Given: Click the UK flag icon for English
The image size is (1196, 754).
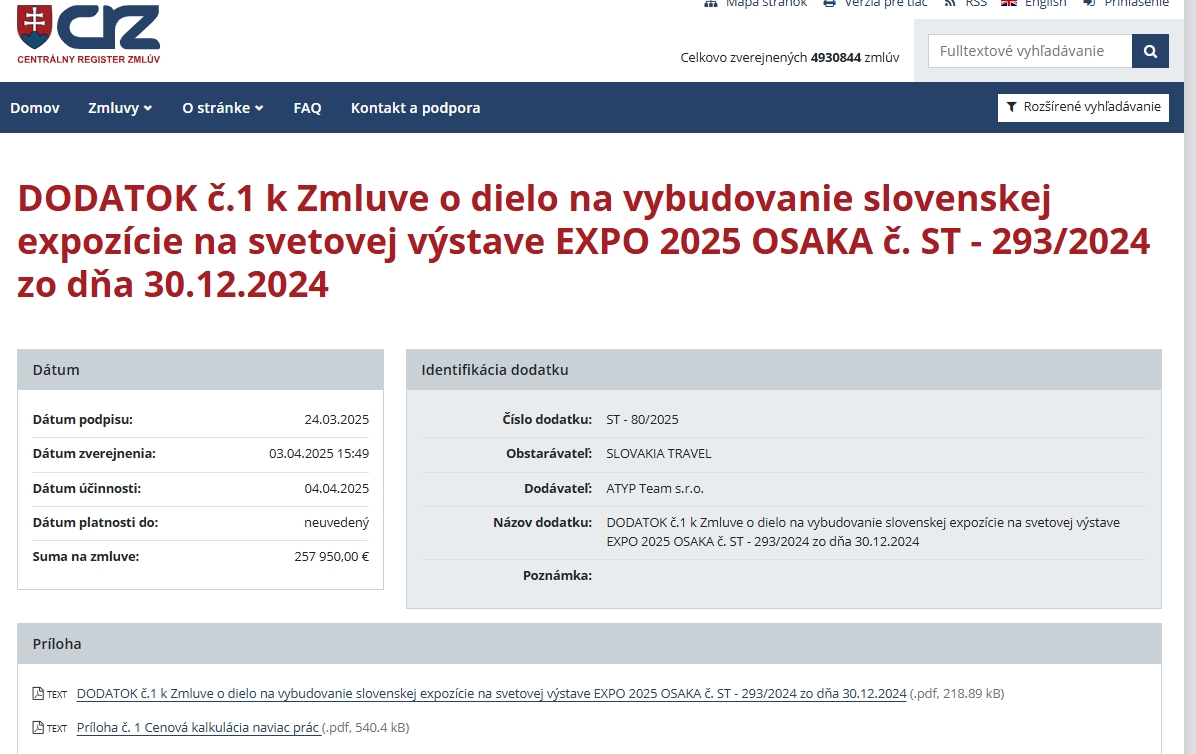Looking at the screenshot, I should (x=1008, y=3).
